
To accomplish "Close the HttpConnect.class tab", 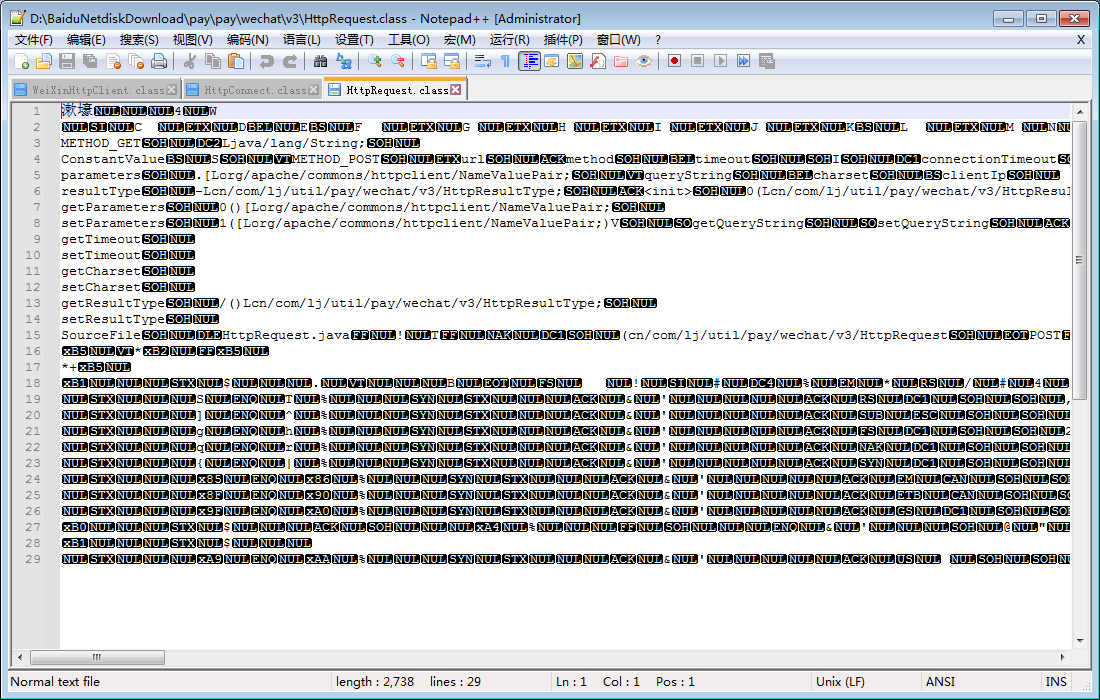I will 314,90.
